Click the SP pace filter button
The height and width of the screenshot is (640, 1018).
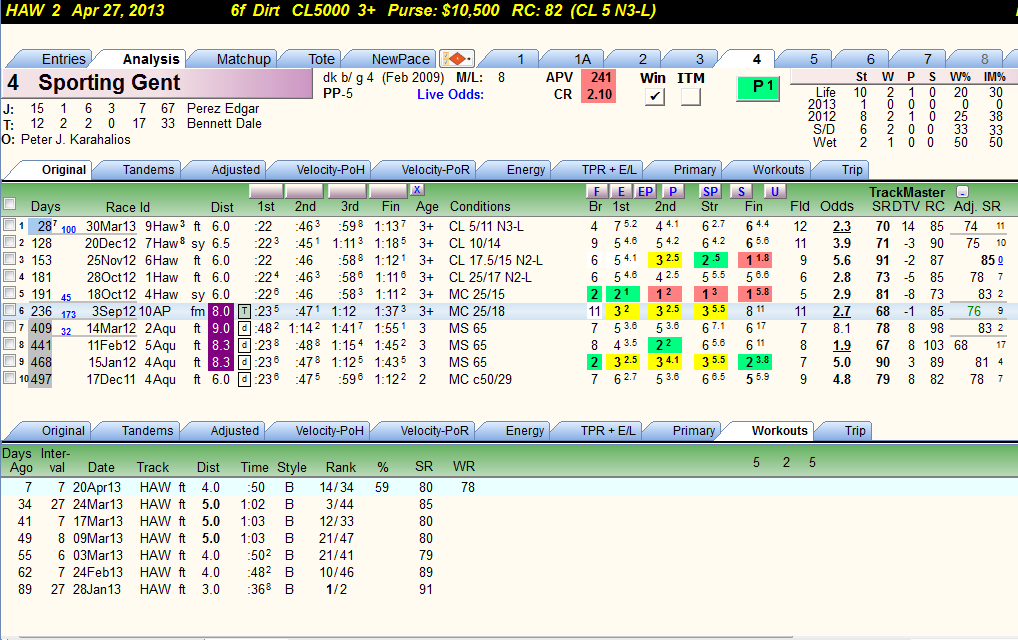(710, 191)
